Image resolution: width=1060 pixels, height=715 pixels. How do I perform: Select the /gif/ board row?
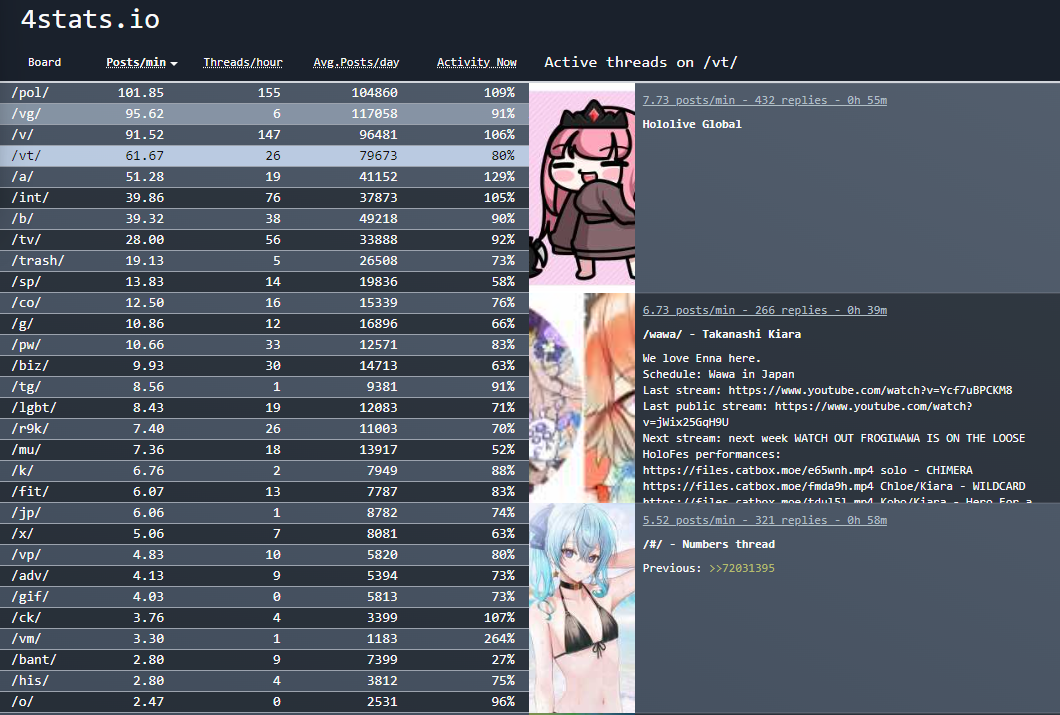tap(264, 596)
